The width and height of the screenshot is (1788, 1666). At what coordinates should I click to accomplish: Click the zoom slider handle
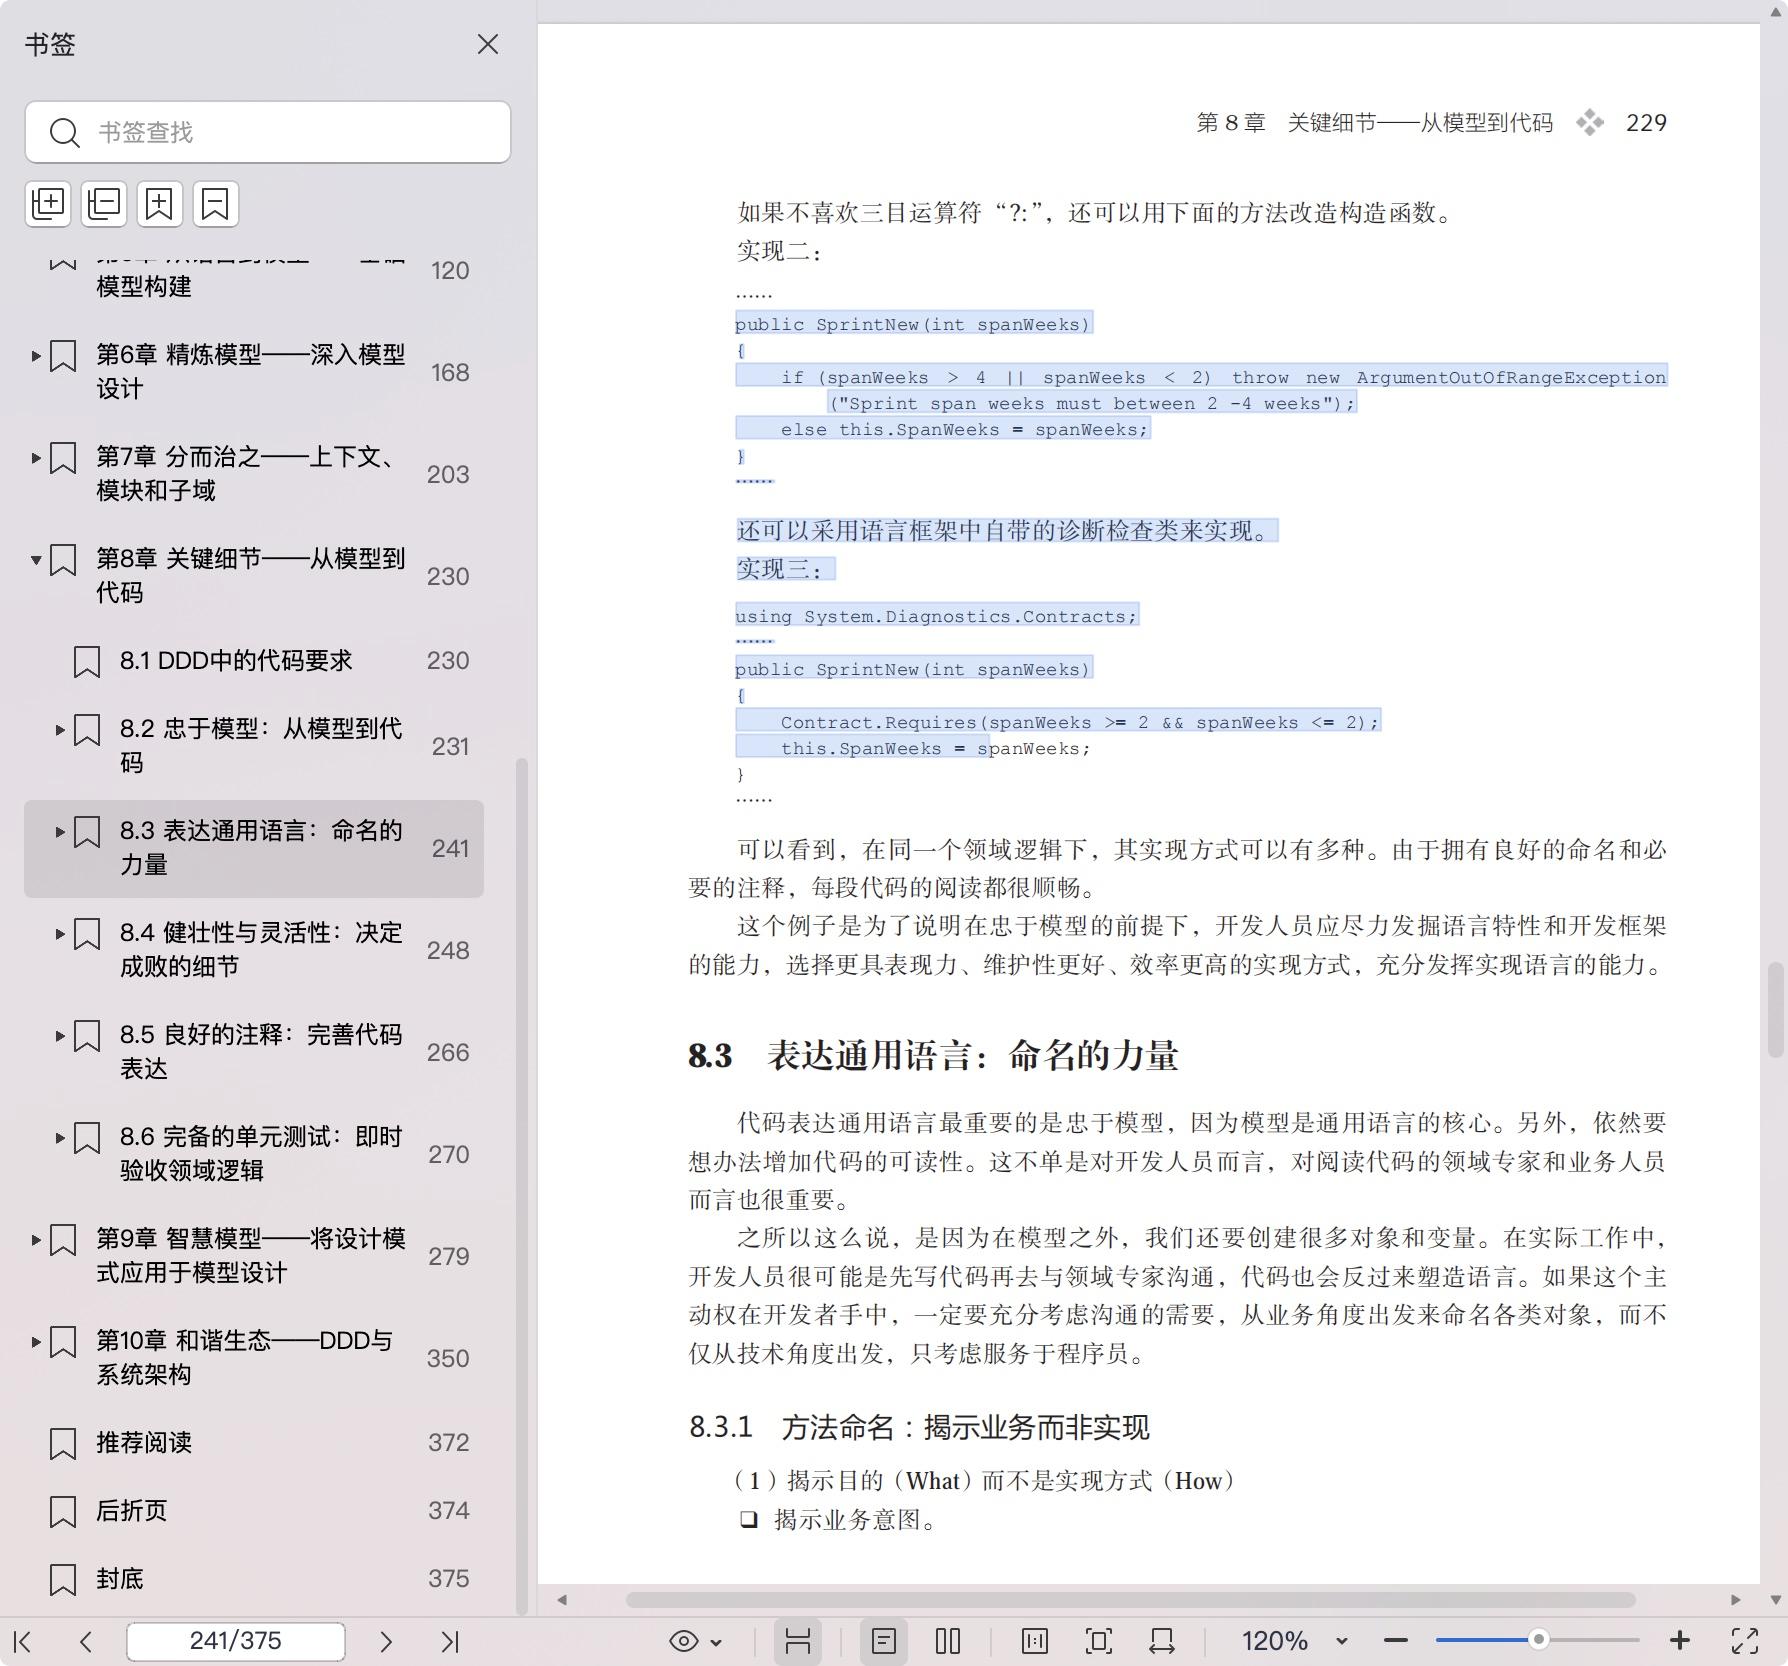coord(1539,1640)
